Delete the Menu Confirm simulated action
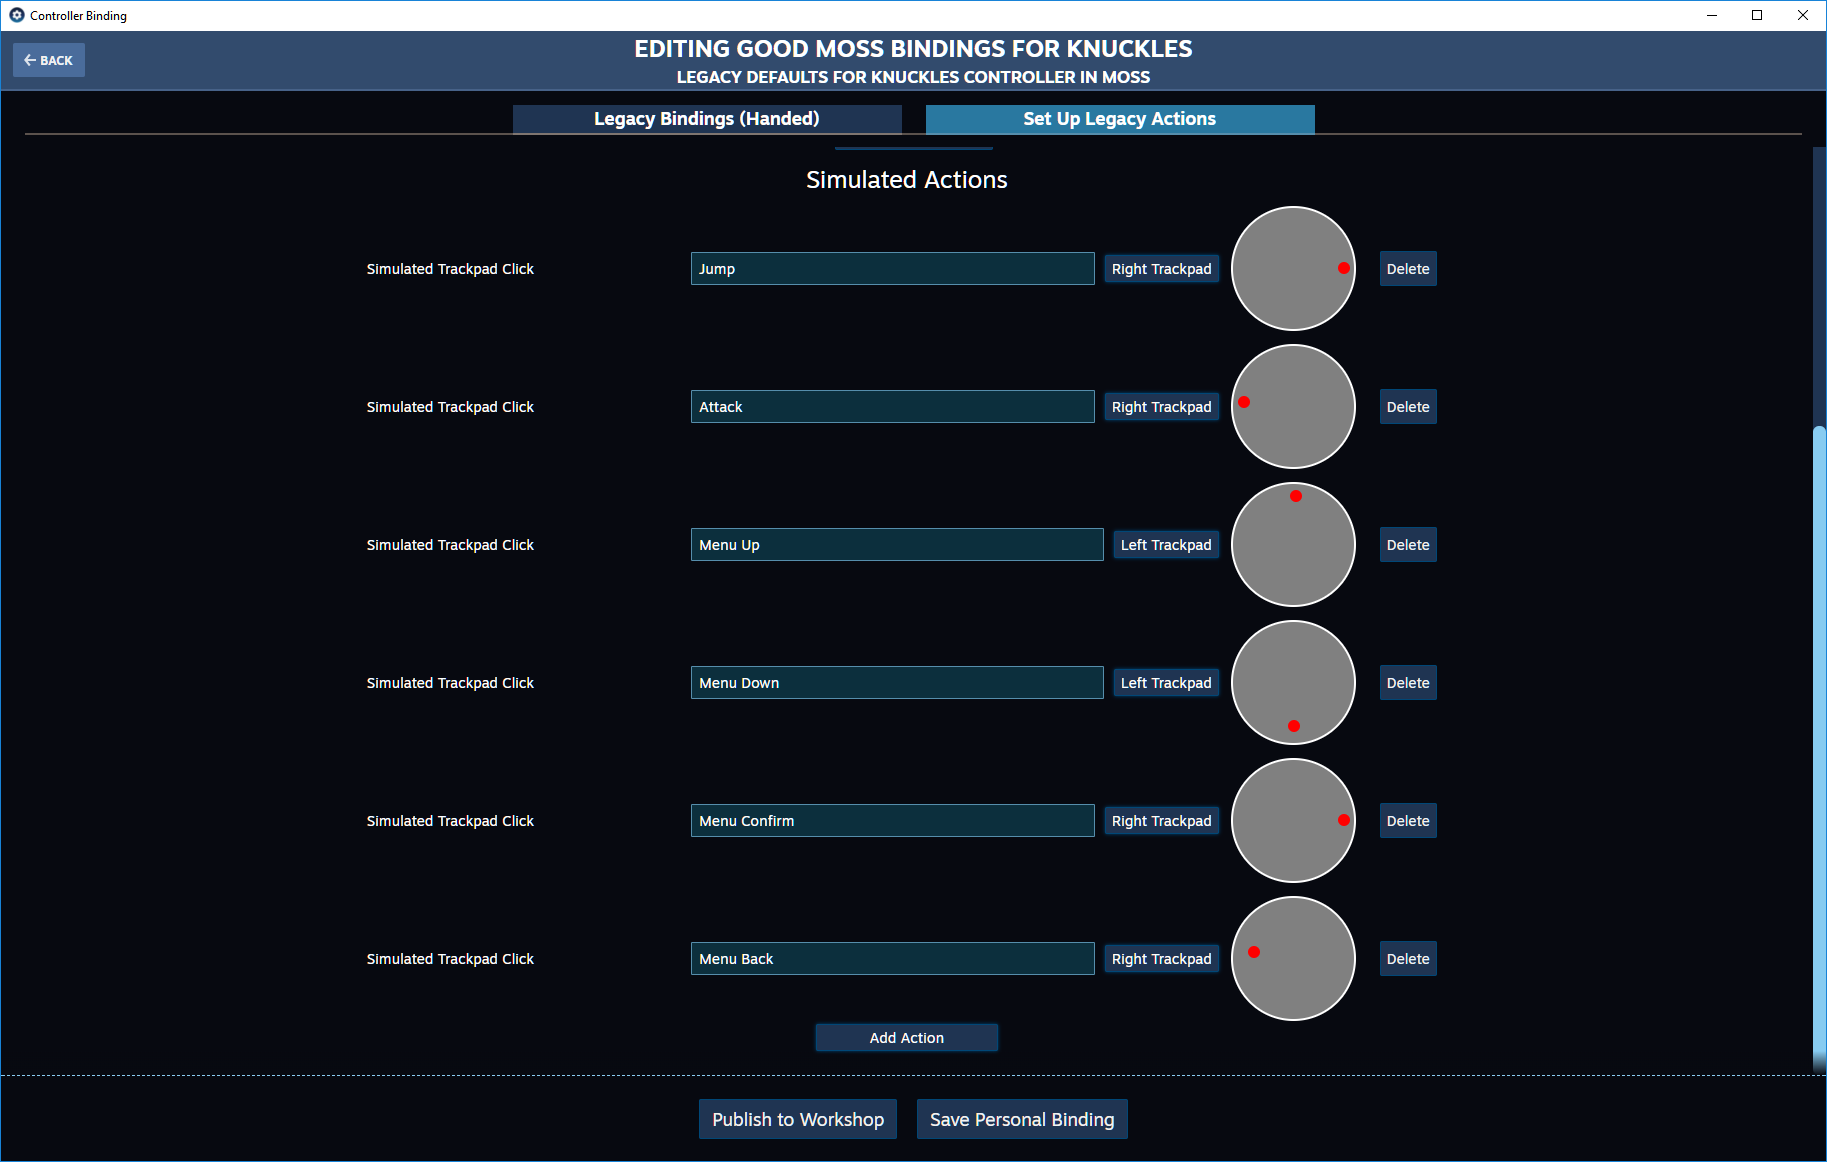The height and width of the screenshot is (1162, 1827). point(1408,821)
